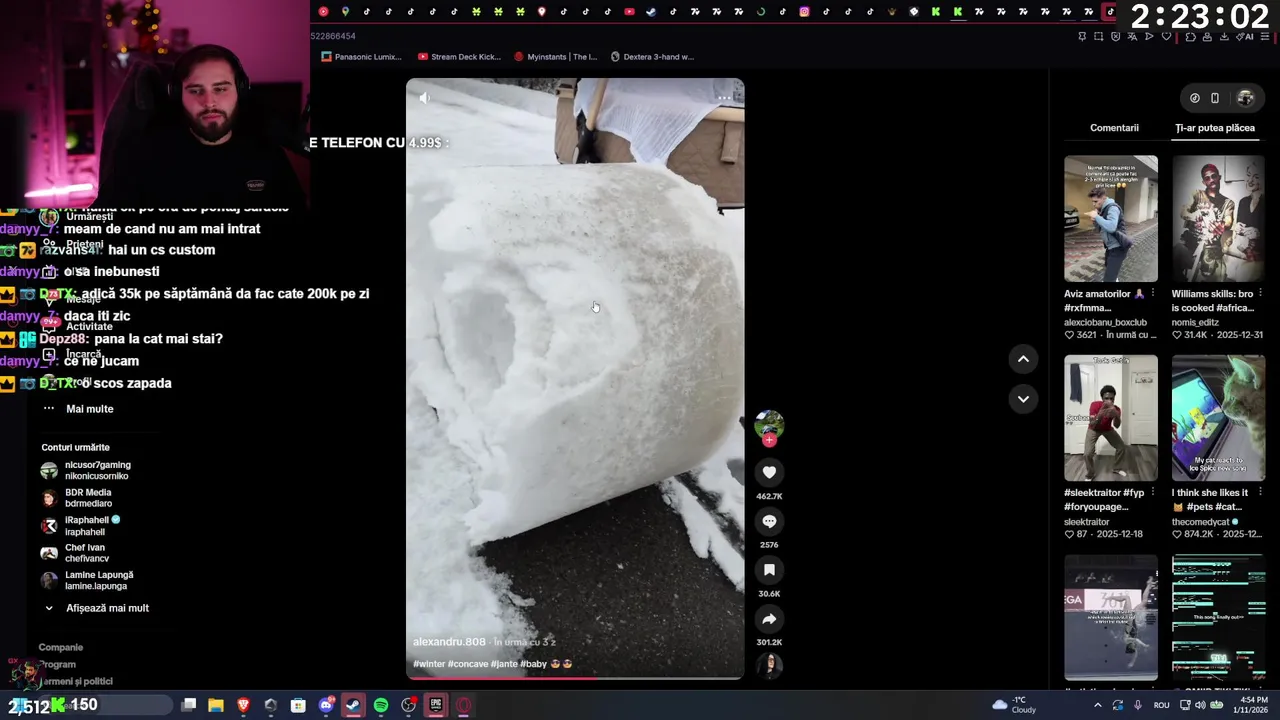
Task: Open Epic Games Launcher from the taskbar
Action: (x=436, y=705)
